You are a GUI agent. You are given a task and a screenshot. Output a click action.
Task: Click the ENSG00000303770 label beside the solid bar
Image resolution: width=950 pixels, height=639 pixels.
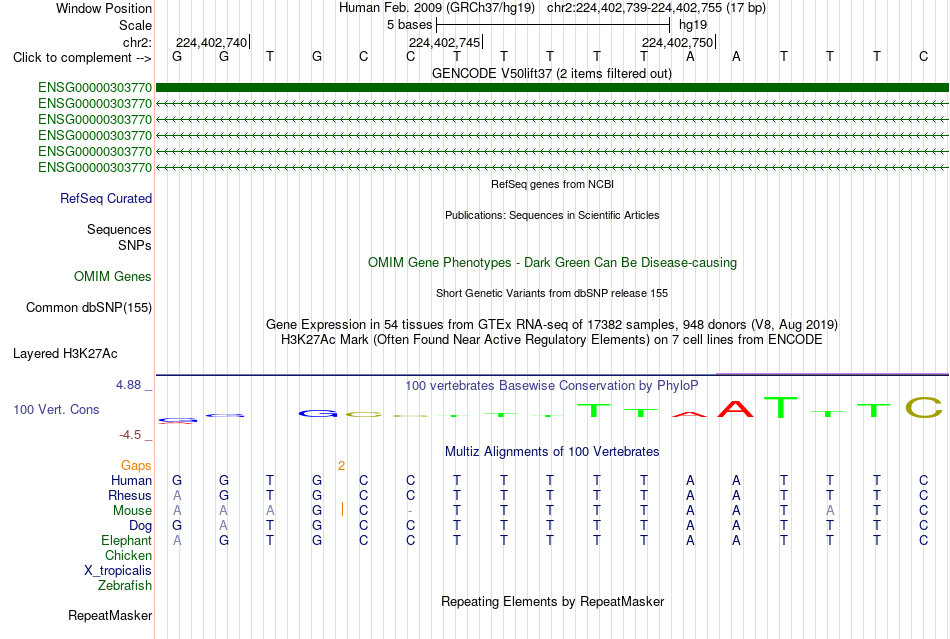[x=95, y=88]
